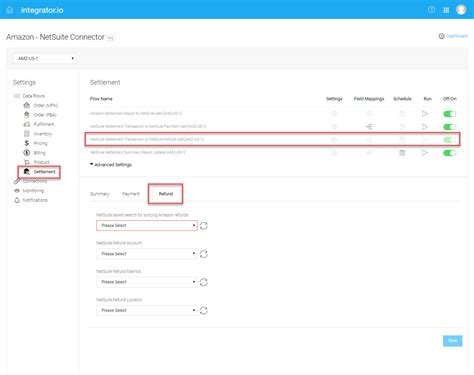Toggle Settlement Transaction Payment Add flow off
Screen dimensions: 474x375
tap(449, 127)
